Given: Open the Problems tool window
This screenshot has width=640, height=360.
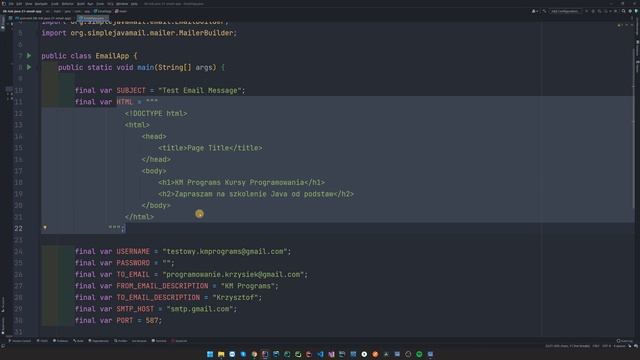Looking at the screenshot, I should (60, 341).
